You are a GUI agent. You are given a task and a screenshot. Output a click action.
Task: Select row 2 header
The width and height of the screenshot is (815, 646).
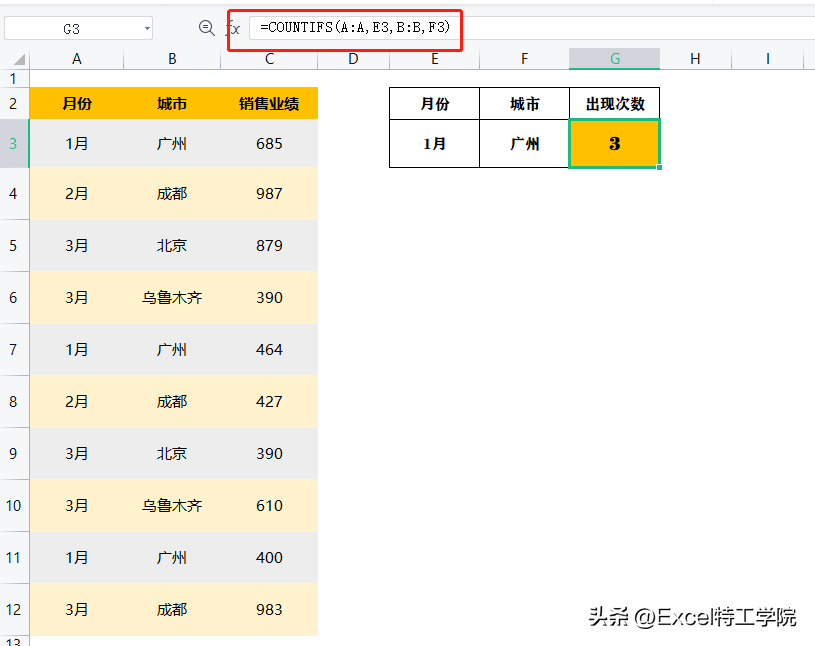[x=14, y=103]
